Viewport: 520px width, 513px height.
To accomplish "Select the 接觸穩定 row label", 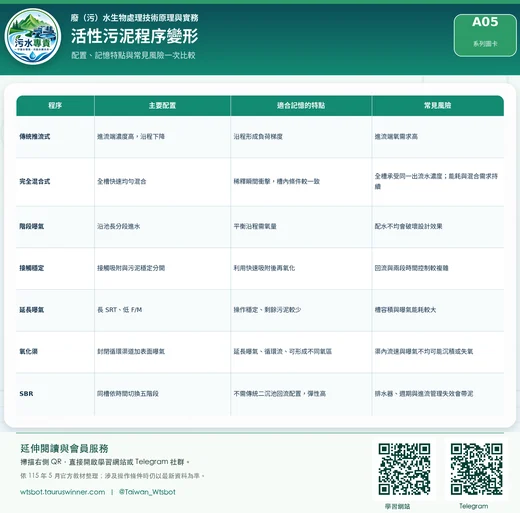I will point(32,268).
